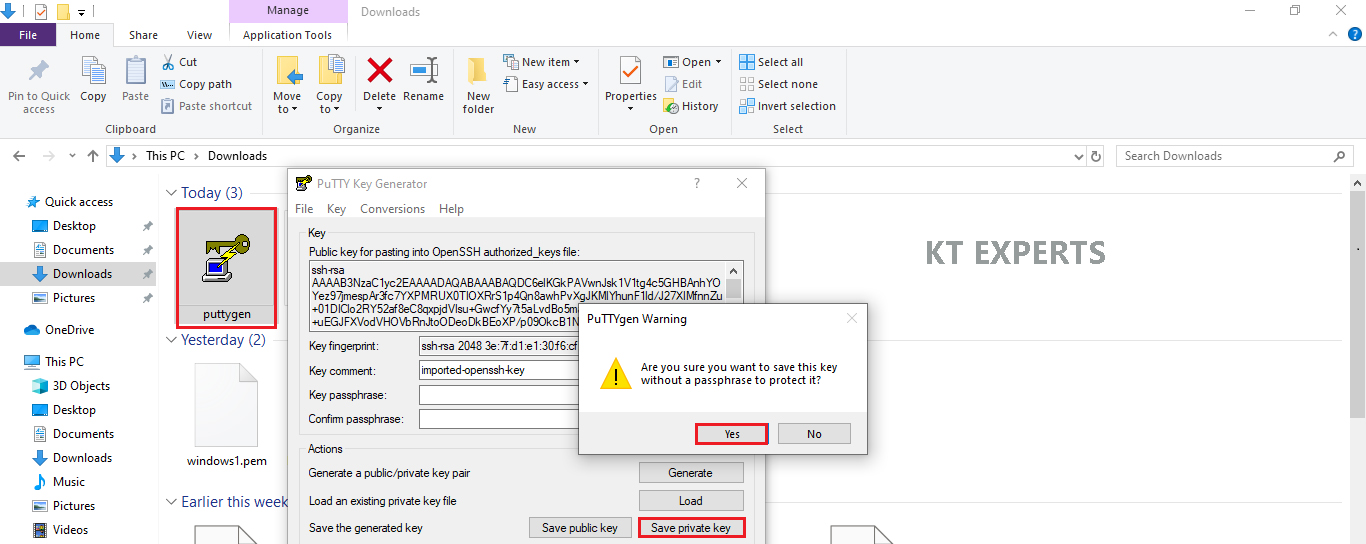Click ribbon help question mark icon
Viewport: 1366px width, 544px height.
pyautogui.click(x=1355, y=35)
